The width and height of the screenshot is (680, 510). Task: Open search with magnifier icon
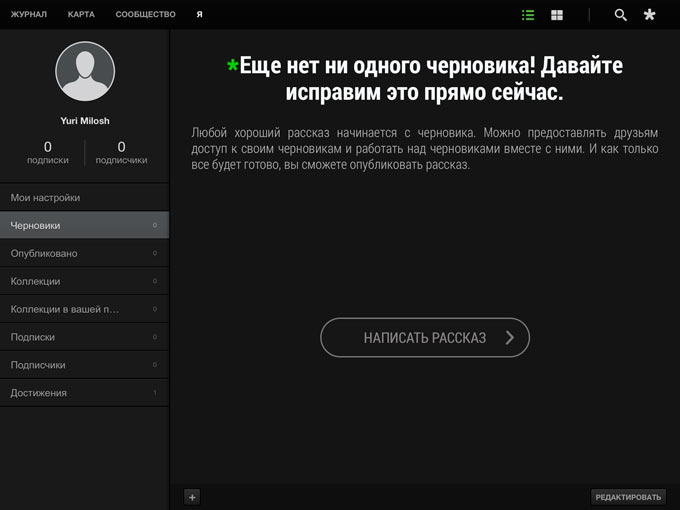click(620, 15)
